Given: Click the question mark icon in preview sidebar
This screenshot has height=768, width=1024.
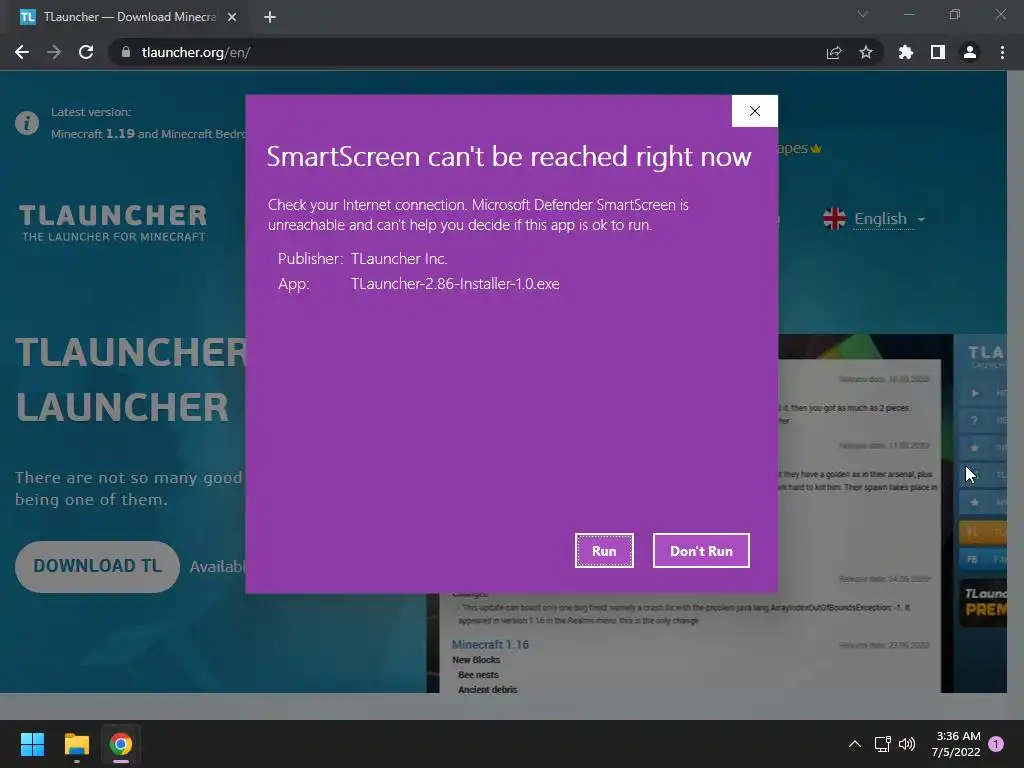Looking at the screenshot, I should (x=974, y=421).
